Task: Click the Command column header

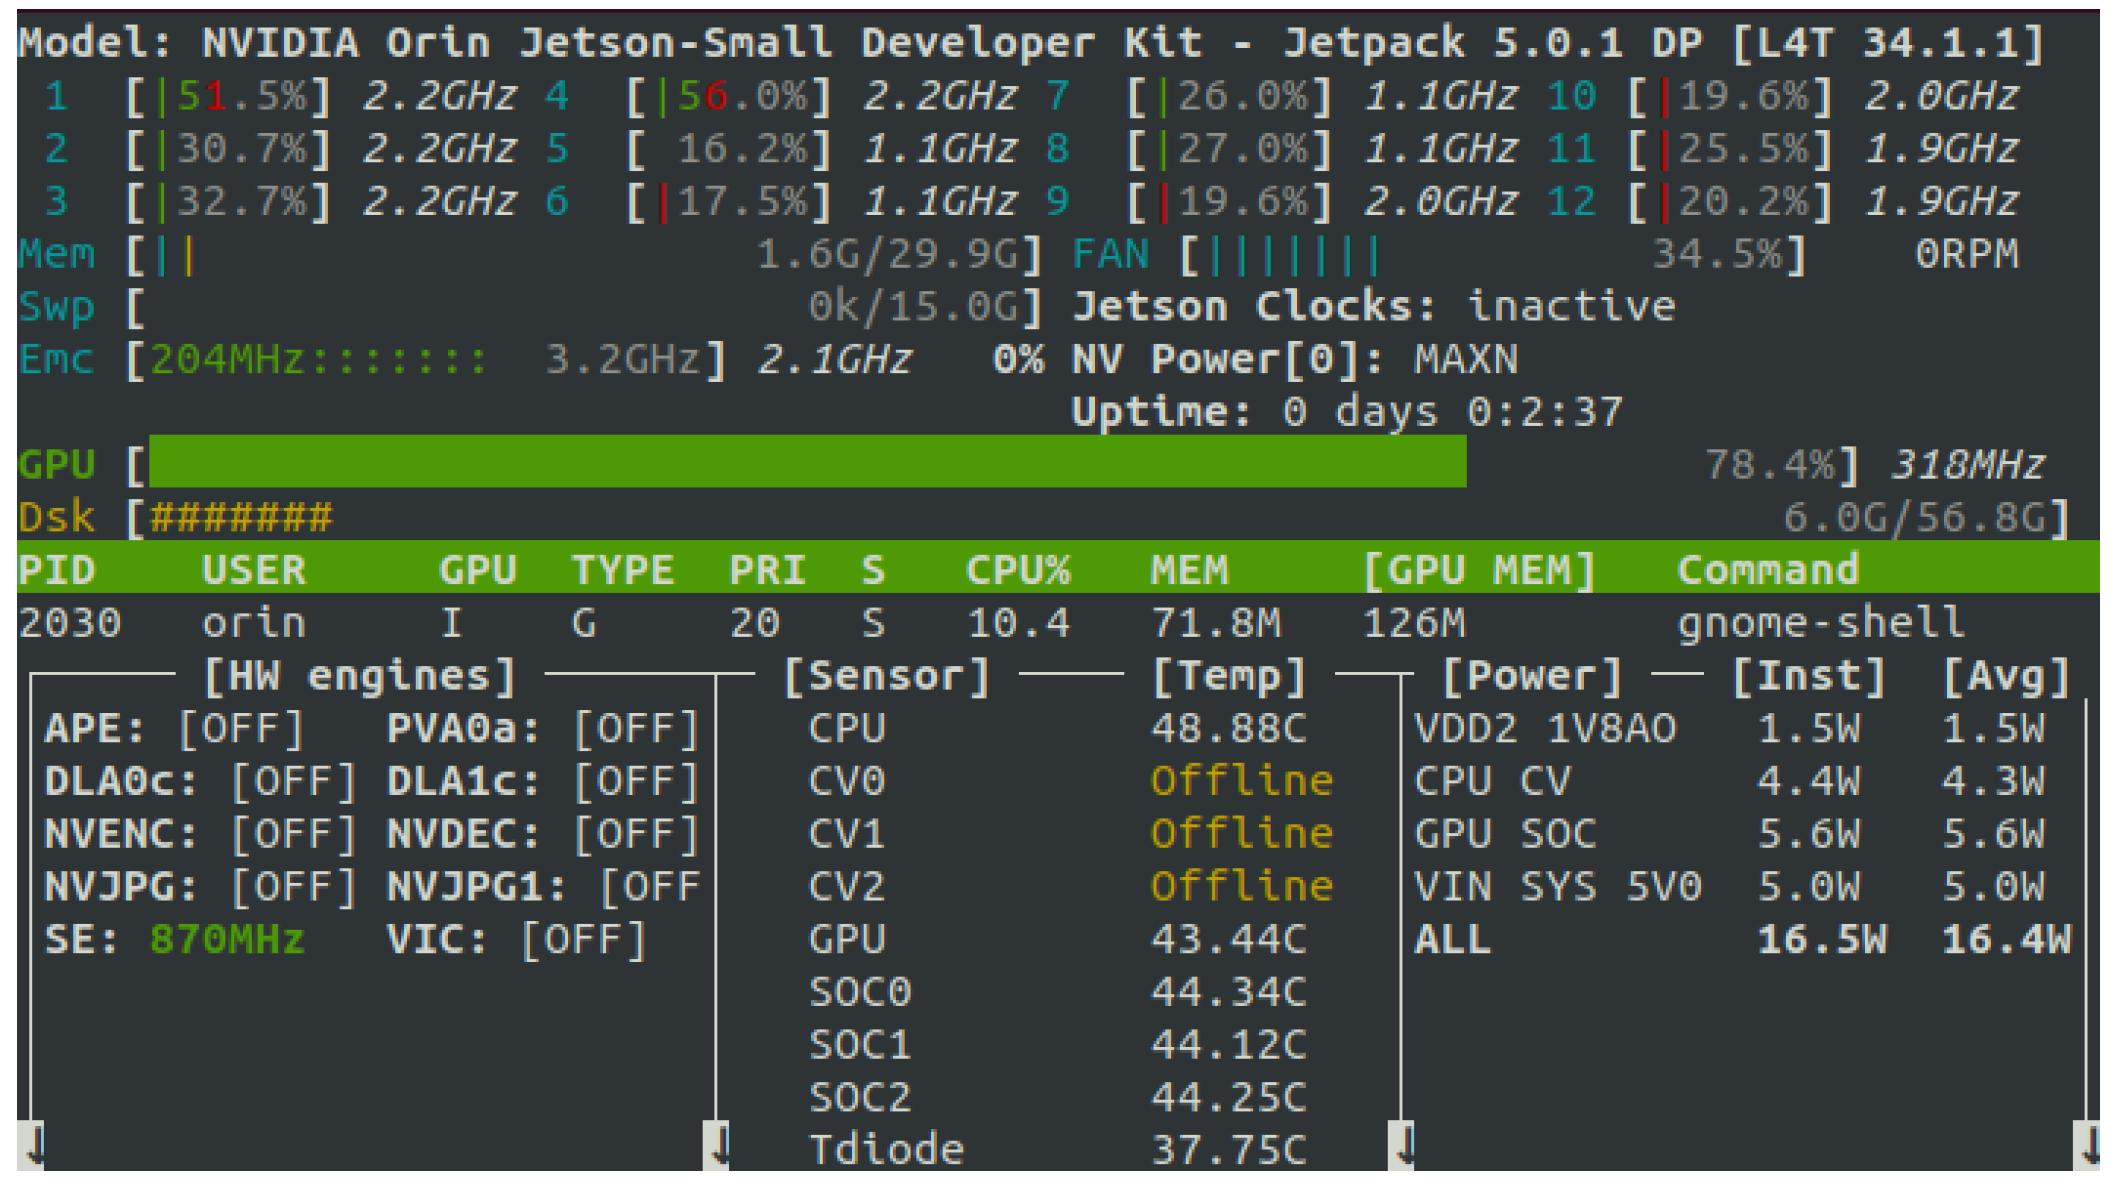Action: (1768, 569)
